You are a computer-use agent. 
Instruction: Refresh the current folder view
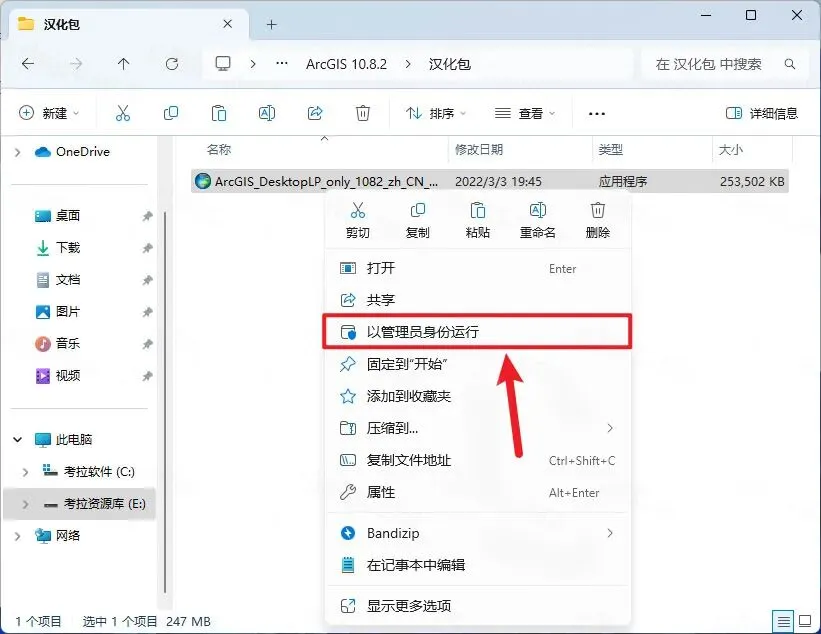(172, 64)
